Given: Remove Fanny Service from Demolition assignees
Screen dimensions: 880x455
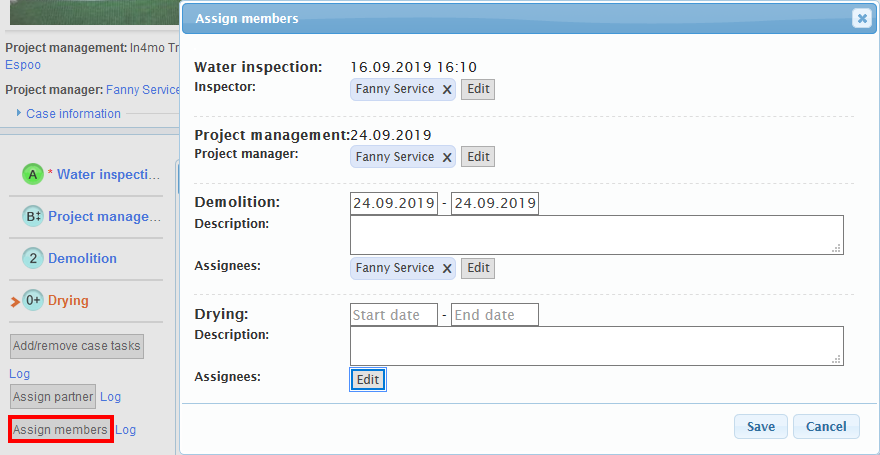Looking at the screenshot, I should (447, 268).
